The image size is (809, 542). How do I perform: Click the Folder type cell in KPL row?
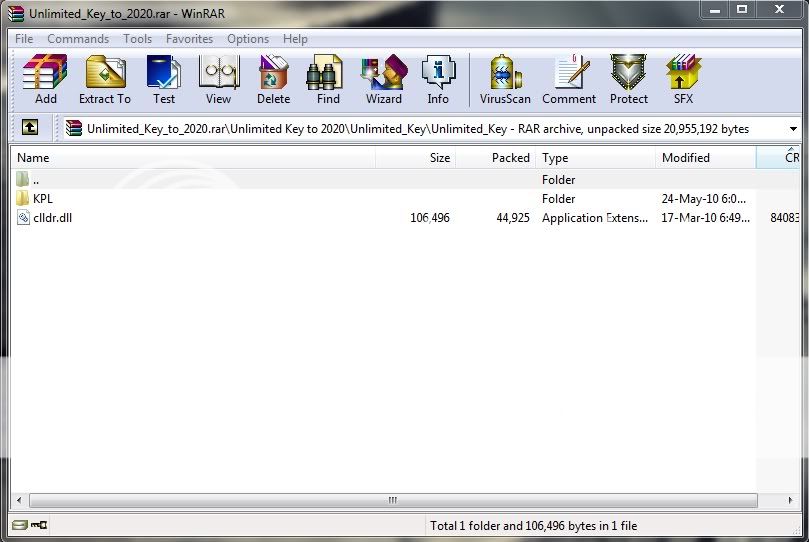point(558,199)
